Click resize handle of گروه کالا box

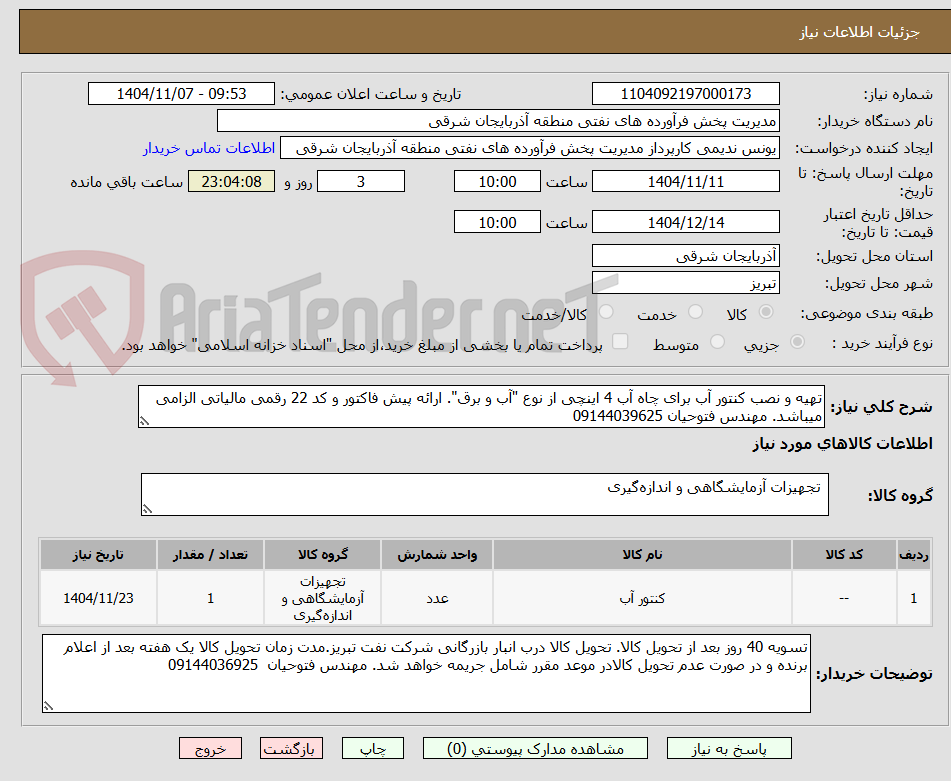(147, 509)
